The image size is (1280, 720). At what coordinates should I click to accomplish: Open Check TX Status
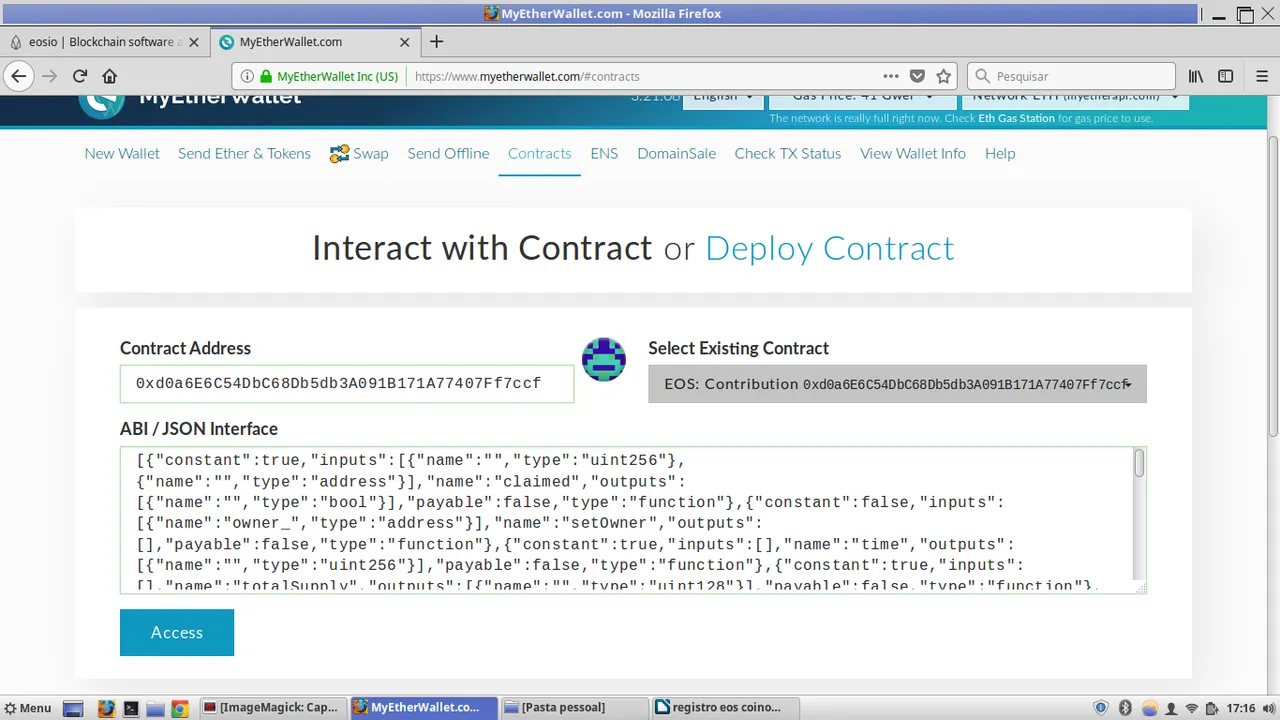click(x=788, y=154)
